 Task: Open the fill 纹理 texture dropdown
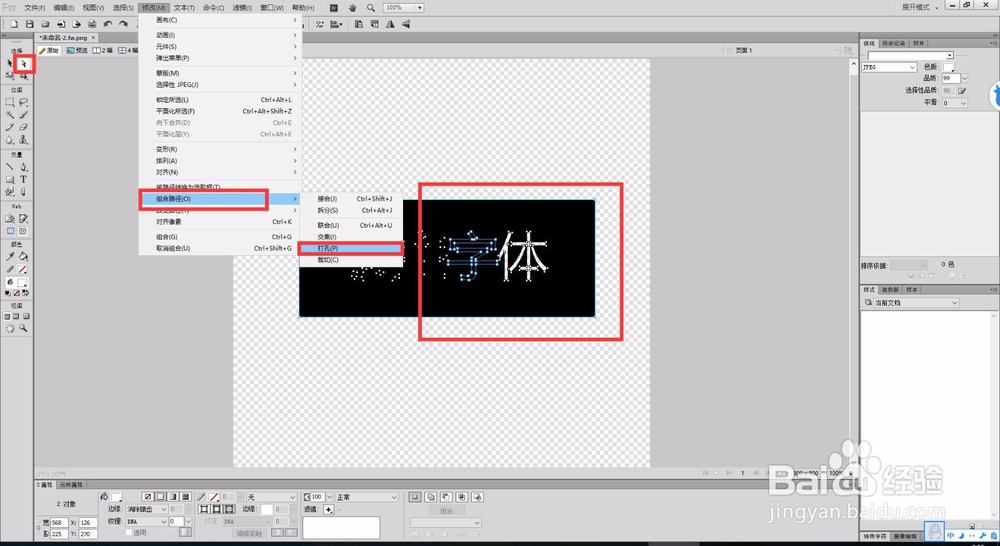click(146, 521)
